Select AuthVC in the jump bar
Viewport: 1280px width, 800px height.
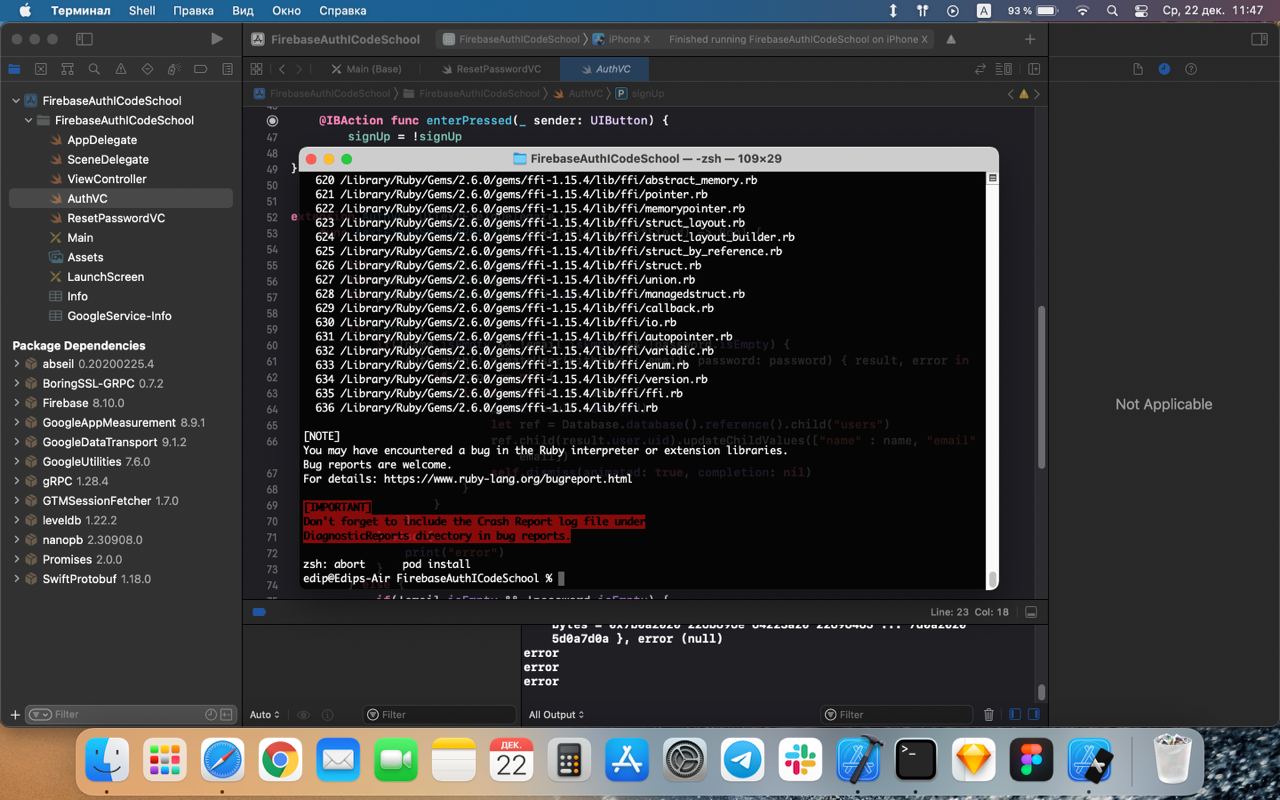pyautogui.click(x=579, y=93)
